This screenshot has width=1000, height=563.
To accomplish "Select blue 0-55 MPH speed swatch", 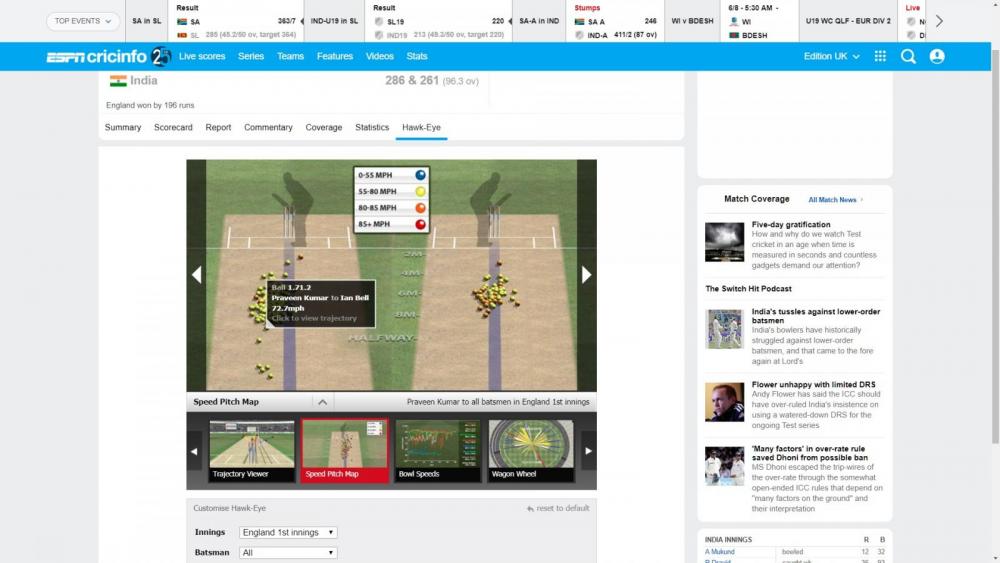I will [x=420, y=175].
